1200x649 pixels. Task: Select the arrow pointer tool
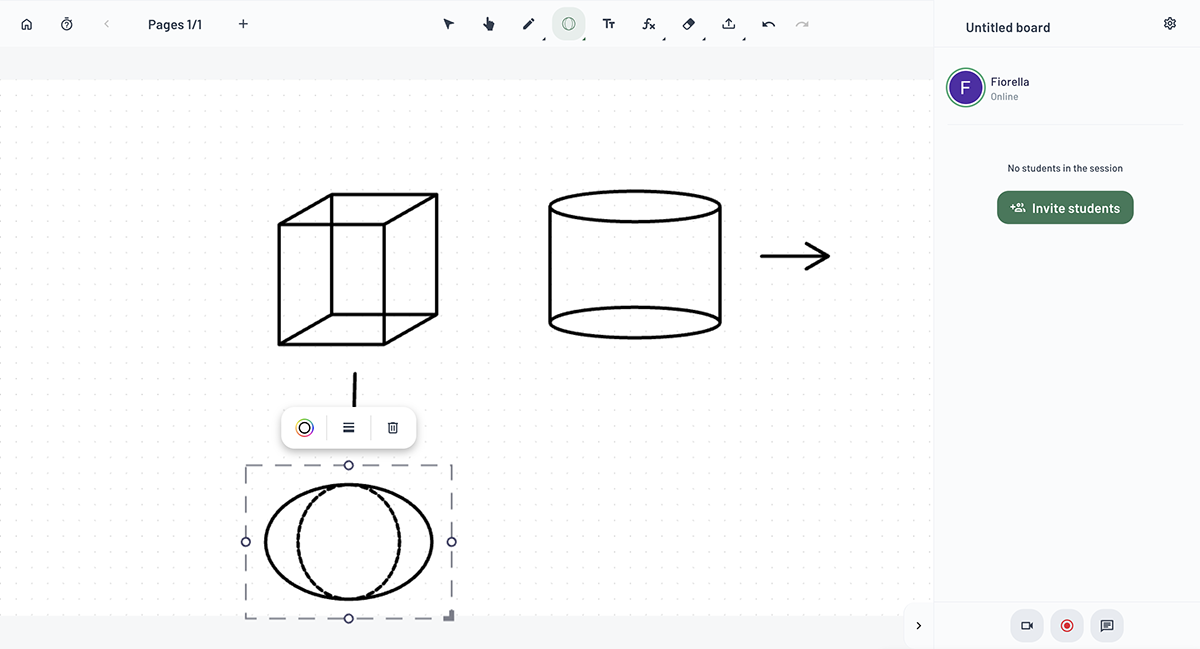pos(449,24)
